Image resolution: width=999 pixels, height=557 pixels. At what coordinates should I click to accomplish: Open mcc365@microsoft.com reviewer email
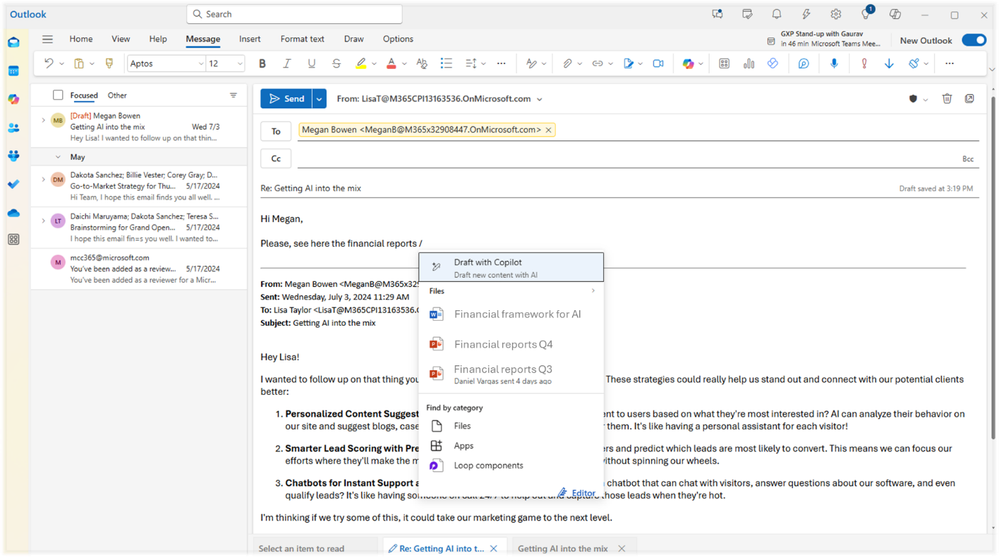(139, 269)
